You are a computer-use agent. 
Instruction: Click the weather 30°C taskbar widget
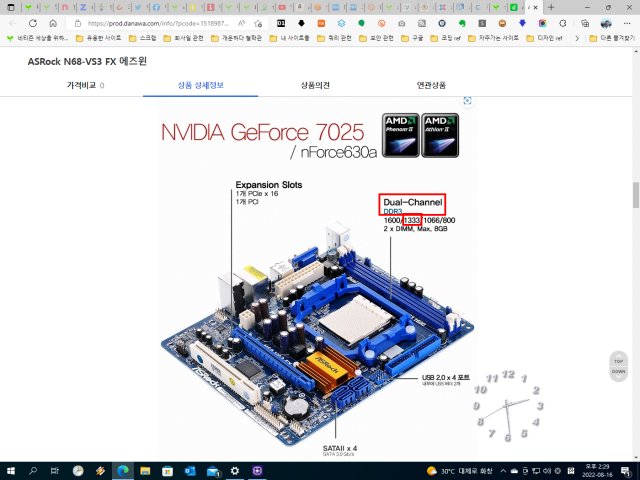tap(460, 471)
